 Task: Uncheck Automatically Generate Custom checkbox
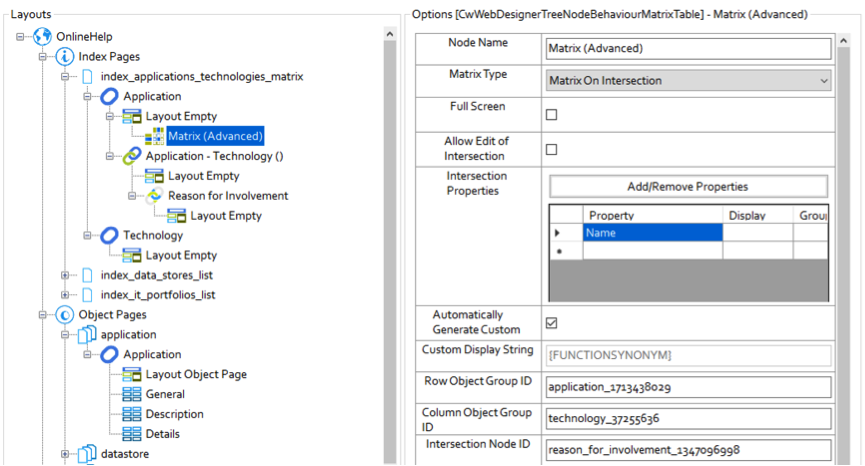pyautogui.click(x=551, y=323)
